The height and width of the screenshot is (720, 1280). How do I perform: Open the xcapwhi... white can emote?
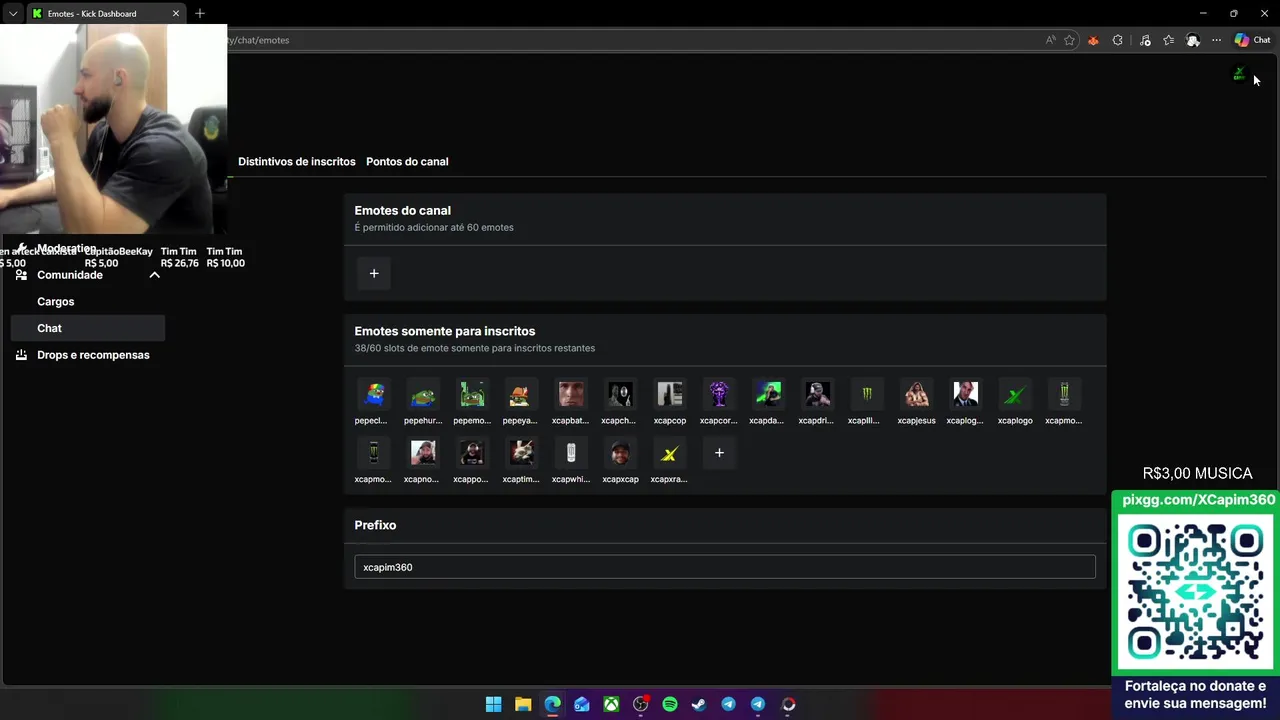tap(571, 453)
